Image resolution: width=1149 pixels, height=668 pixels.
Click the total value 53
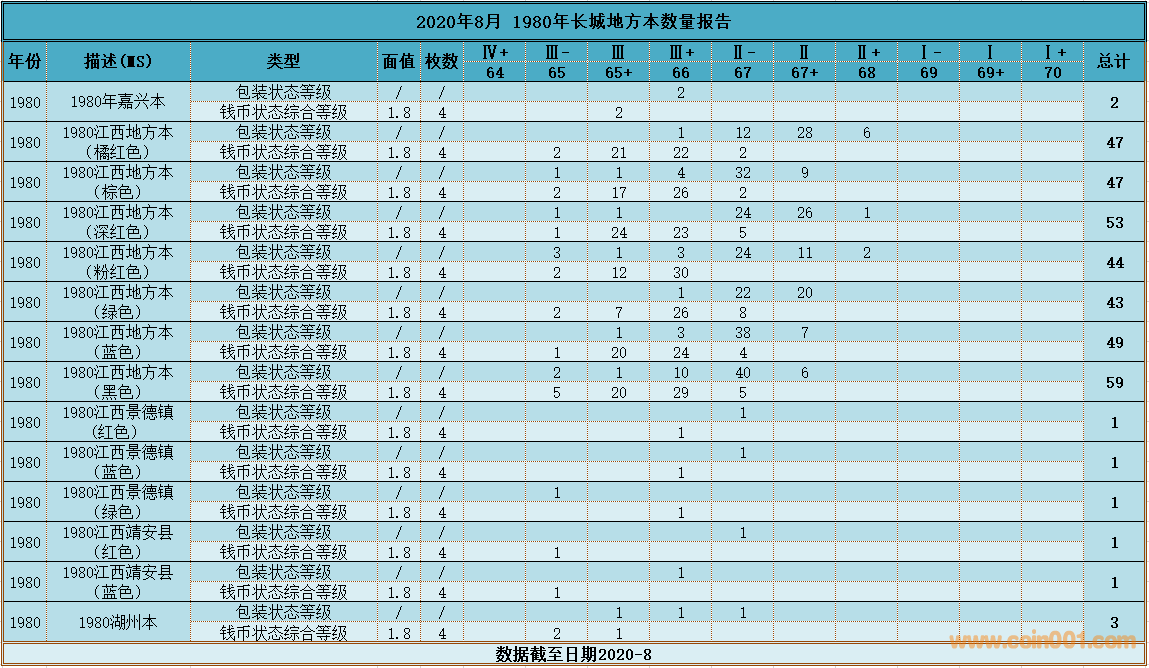pos(1113,222)
